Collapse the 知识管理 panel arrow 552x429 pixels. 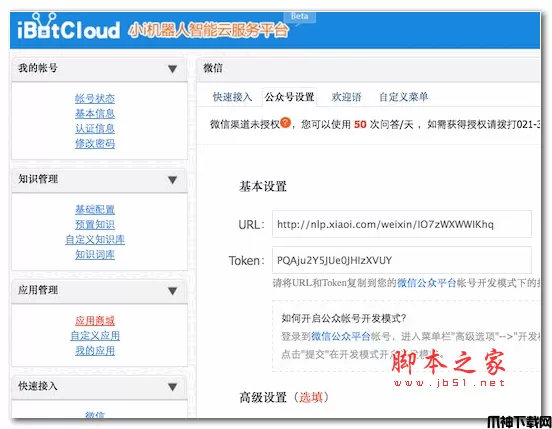(x=172, y=180)
